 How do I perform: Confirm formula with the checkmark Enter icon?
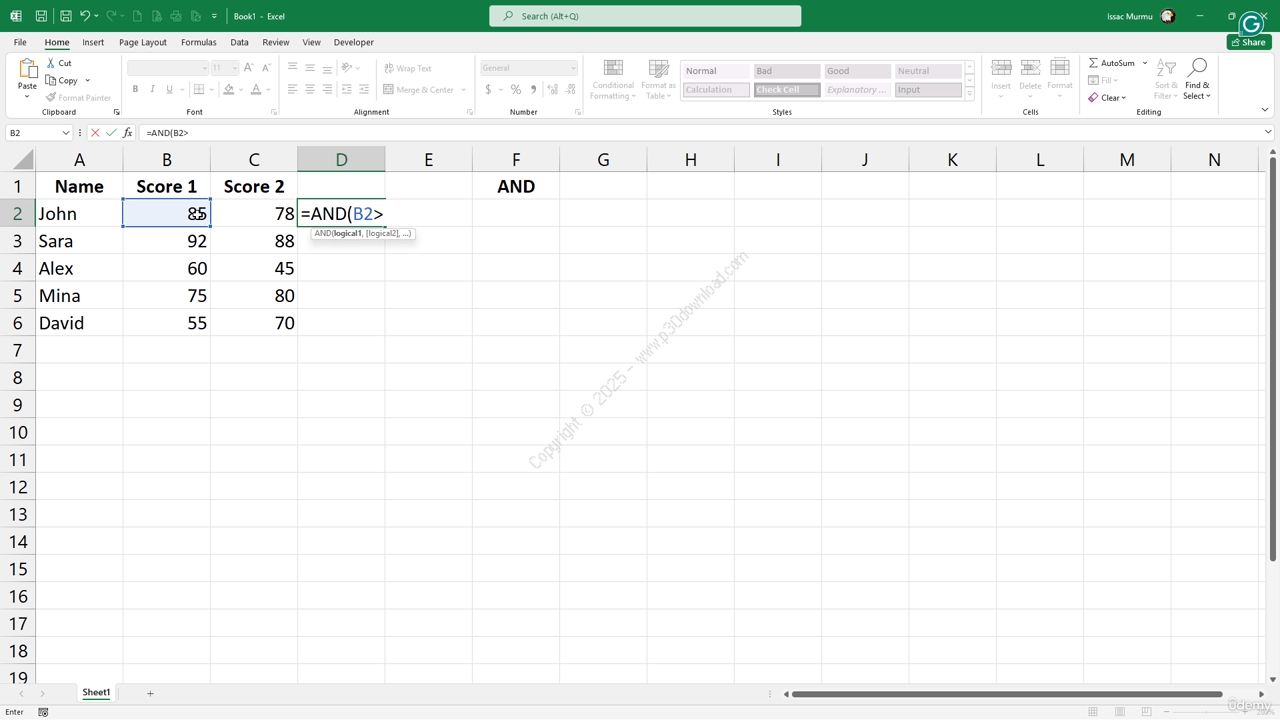coord(111,133)
